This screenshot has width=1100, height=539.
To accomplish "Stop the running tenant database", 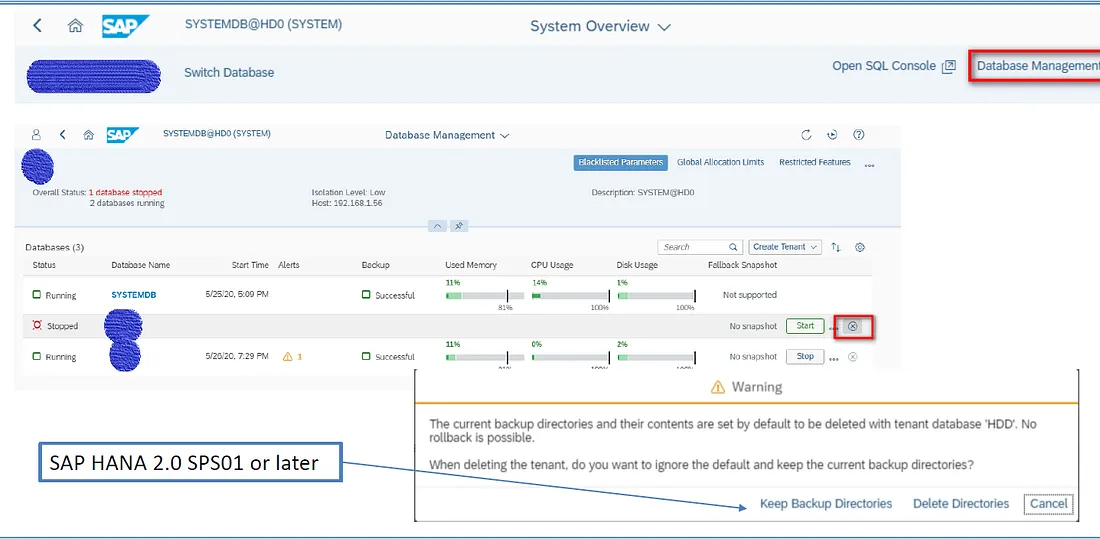I will click(x=805, y=357).
